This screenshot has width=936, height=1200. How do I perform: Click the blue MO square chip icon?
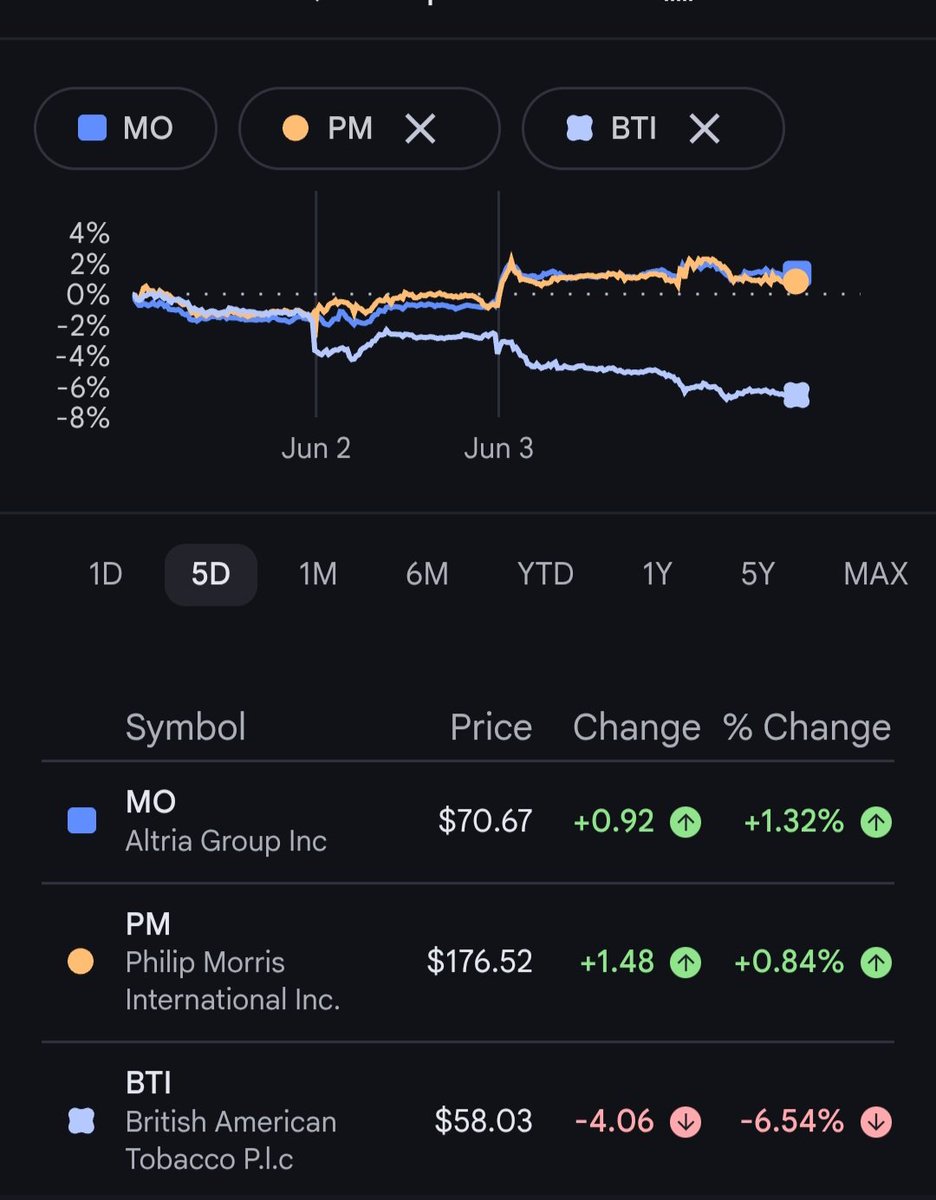tap(92, 128)
